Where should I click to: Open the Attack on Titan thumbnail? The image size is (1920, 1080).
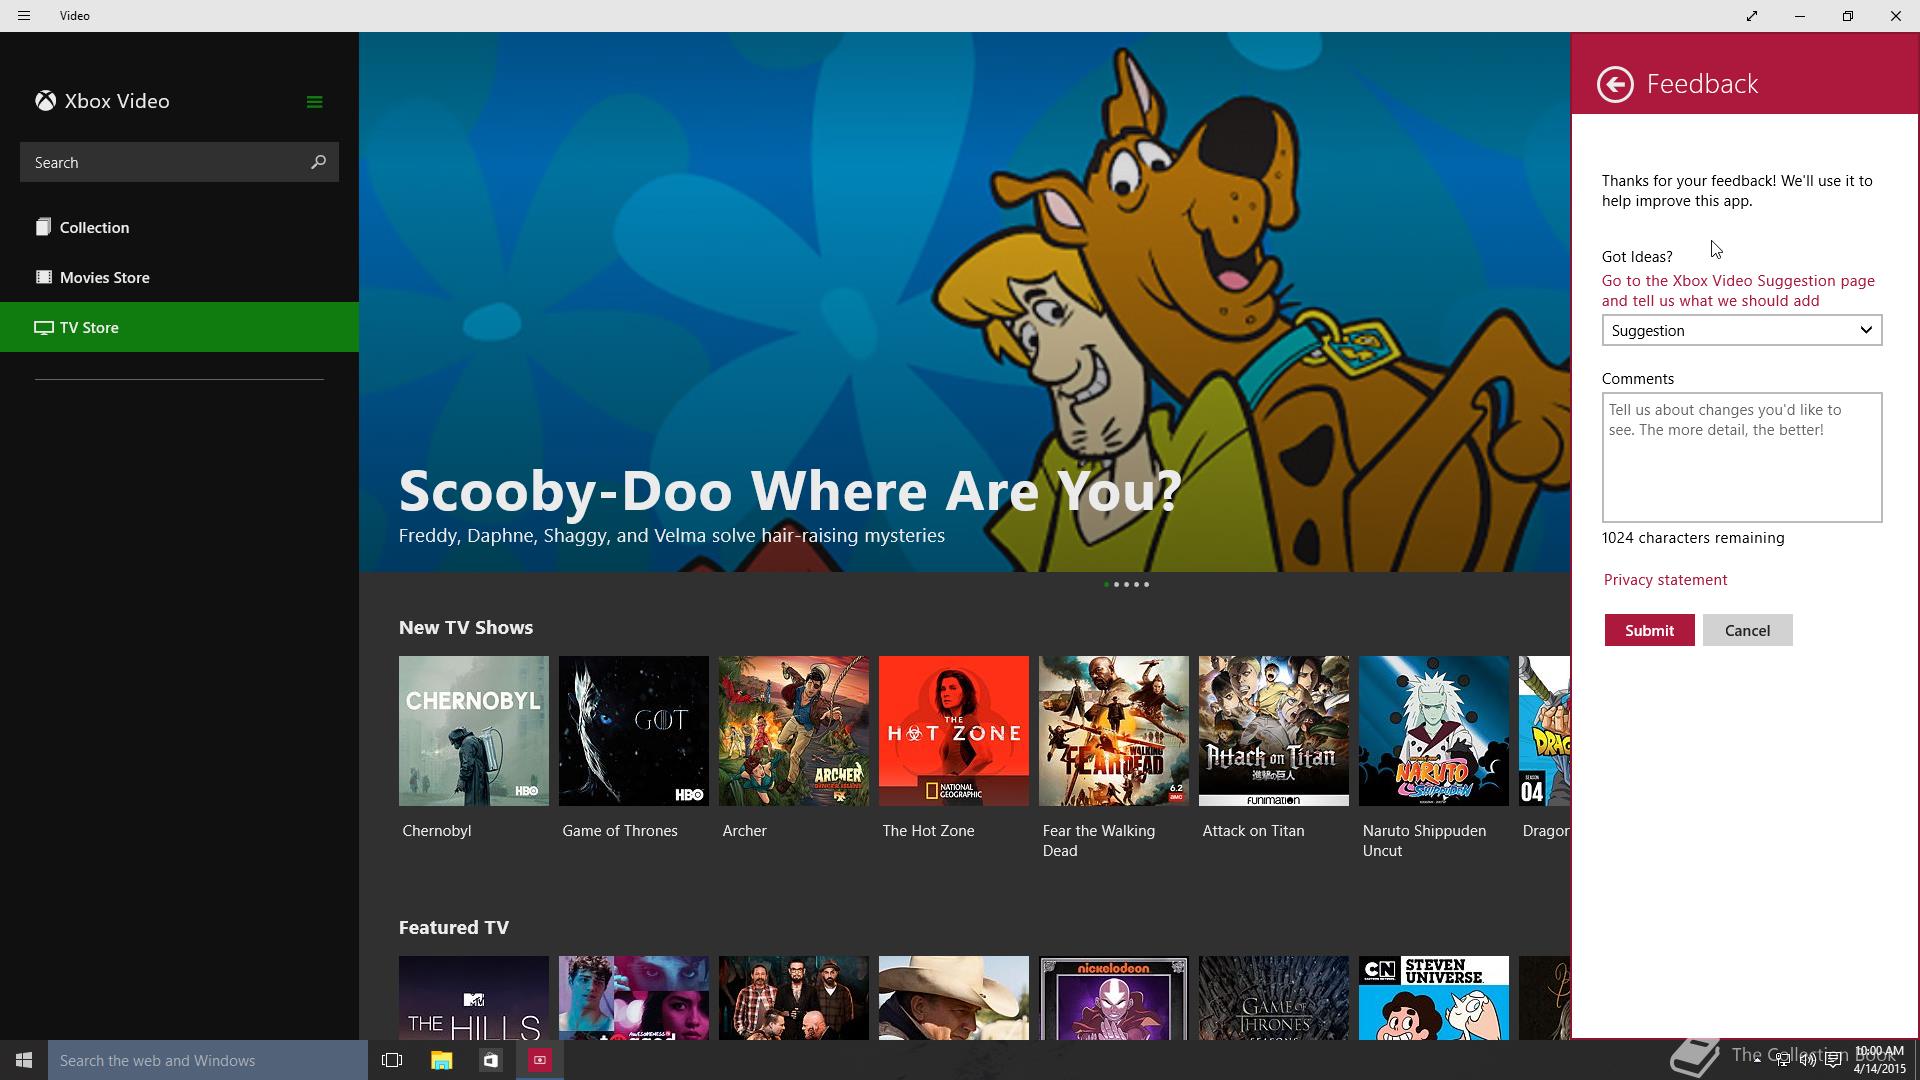1274,731
